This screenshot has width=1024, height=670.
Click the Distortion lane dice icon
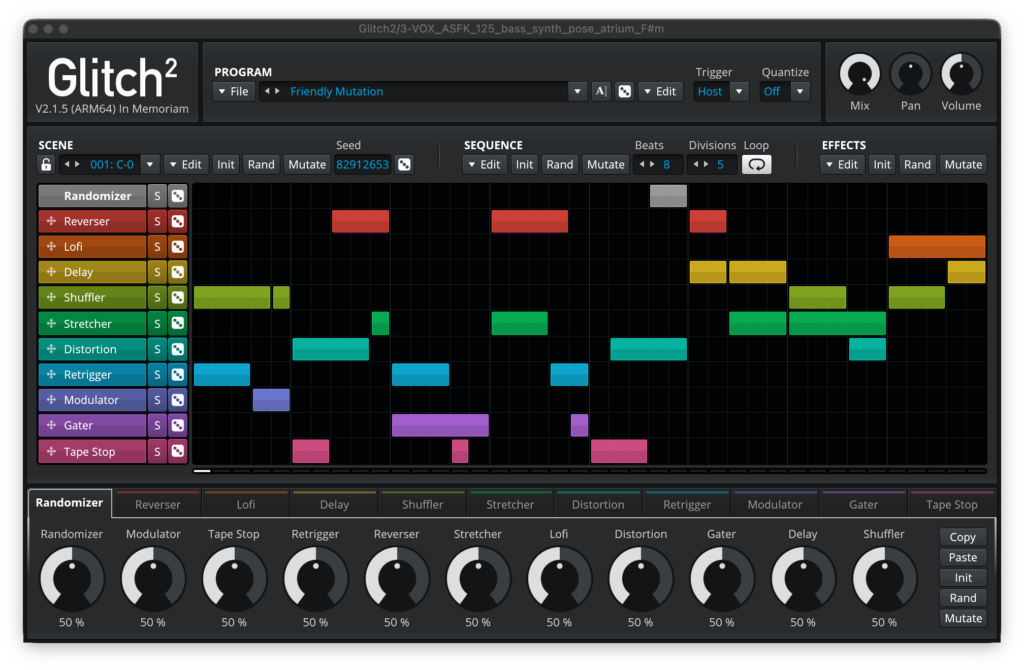click(x=178, y=349)
